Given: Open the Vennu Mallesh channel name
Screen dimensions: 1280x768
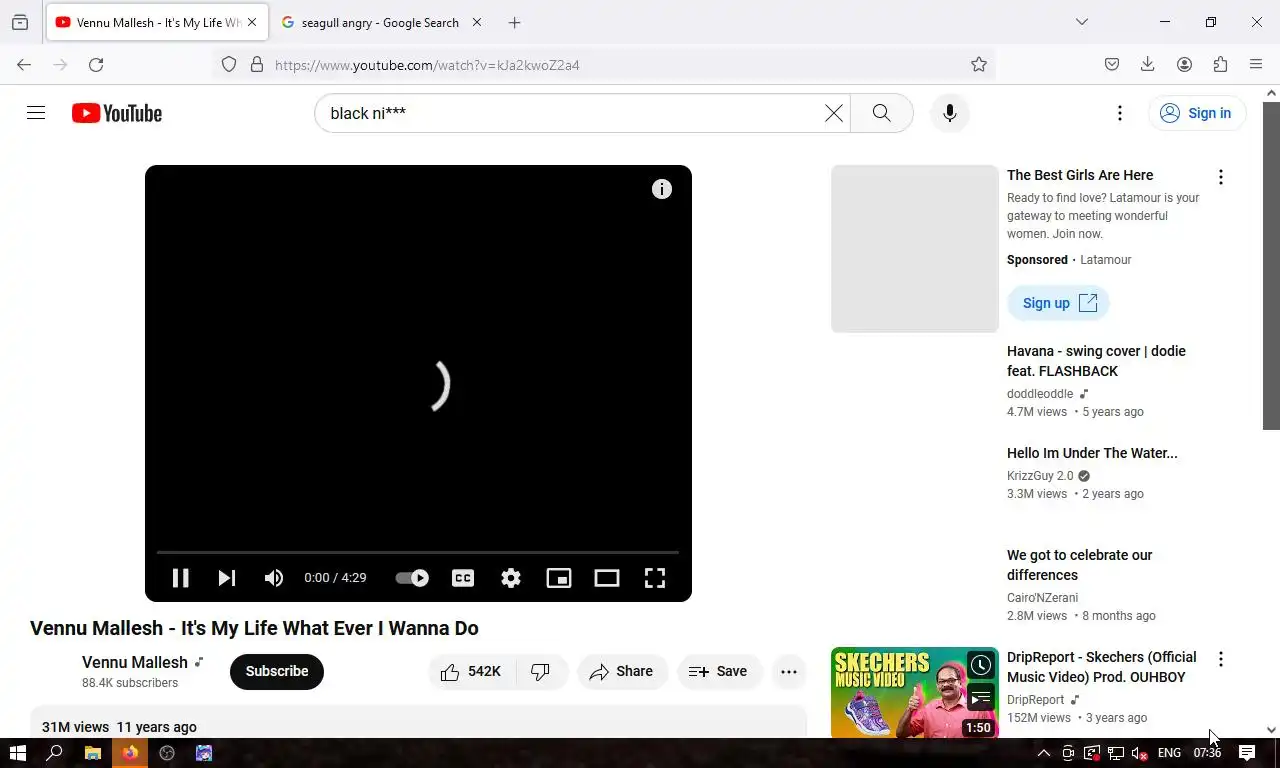Looking at the screenshot, I should tap(135, 662).
